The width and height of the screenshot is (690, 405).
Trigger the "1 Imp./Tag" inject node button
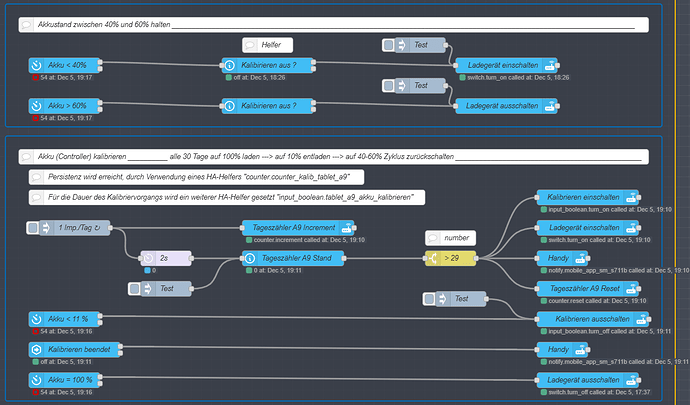(33, 228)
